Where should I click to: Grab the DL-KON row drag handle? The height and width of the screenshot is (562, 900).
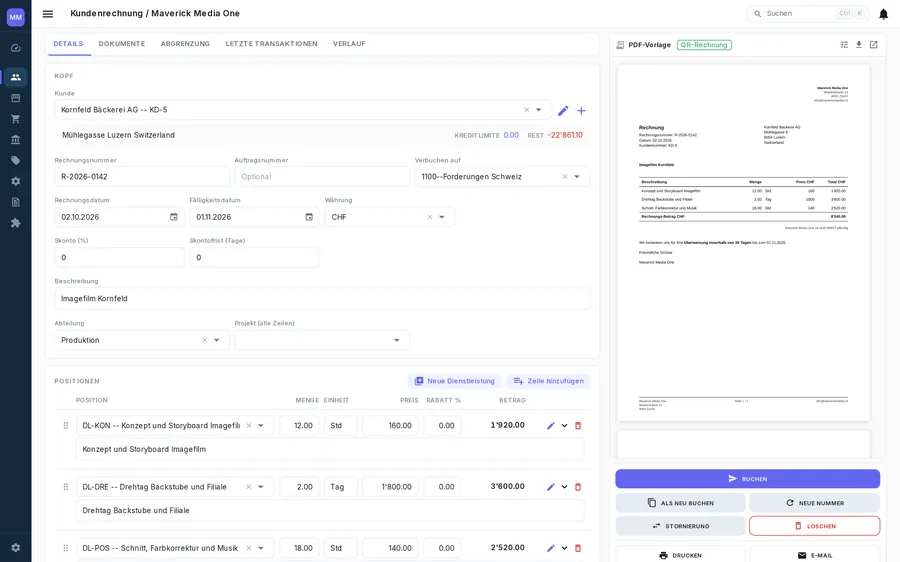[x=65, y=425]
